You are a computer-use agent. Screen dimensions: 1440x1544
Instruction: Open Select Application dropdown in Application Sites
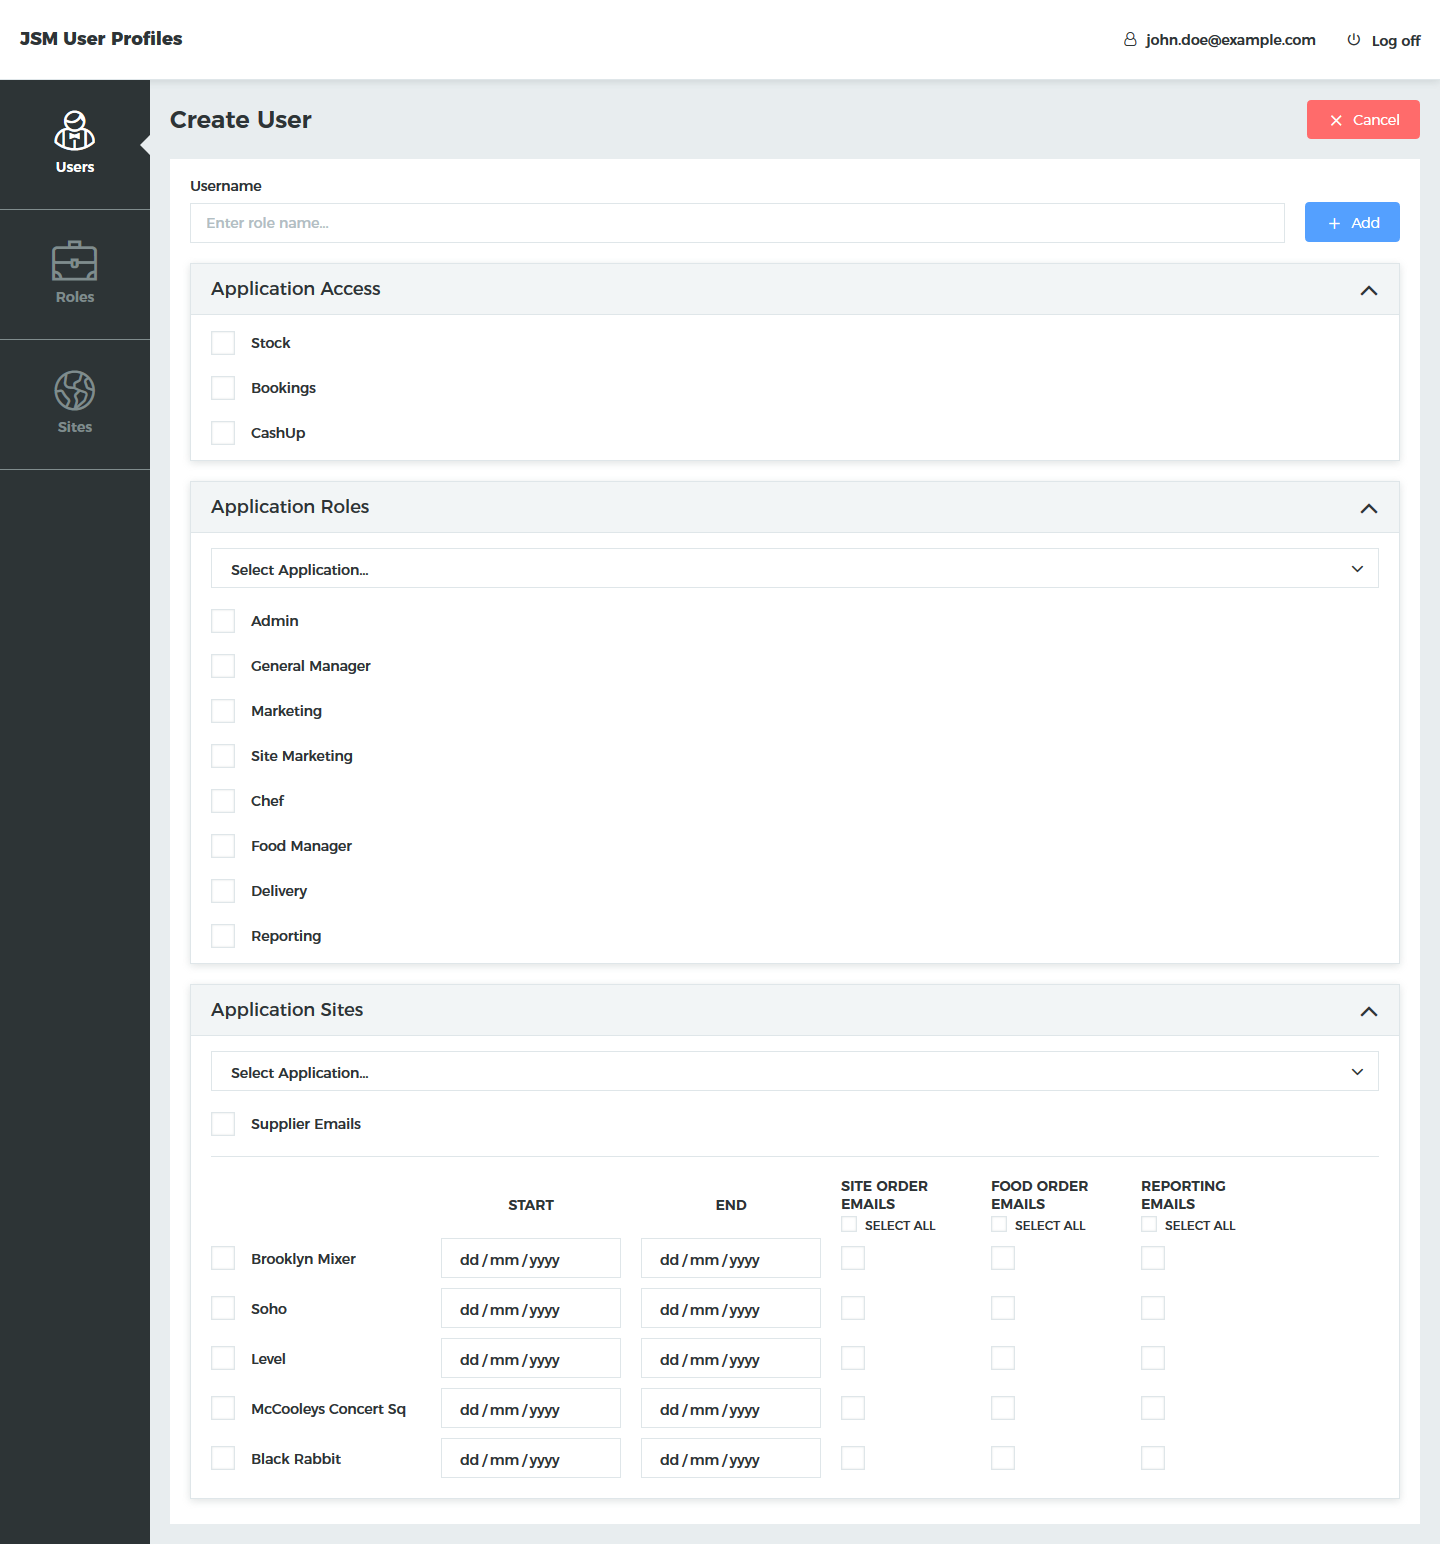click(794, 1072)
